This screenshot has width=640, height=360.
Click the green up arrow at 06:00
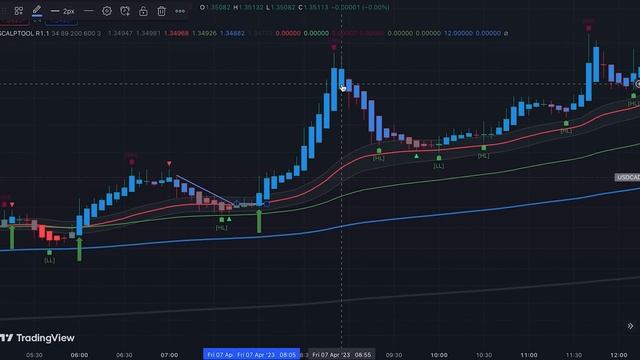[x=79, y=249]
